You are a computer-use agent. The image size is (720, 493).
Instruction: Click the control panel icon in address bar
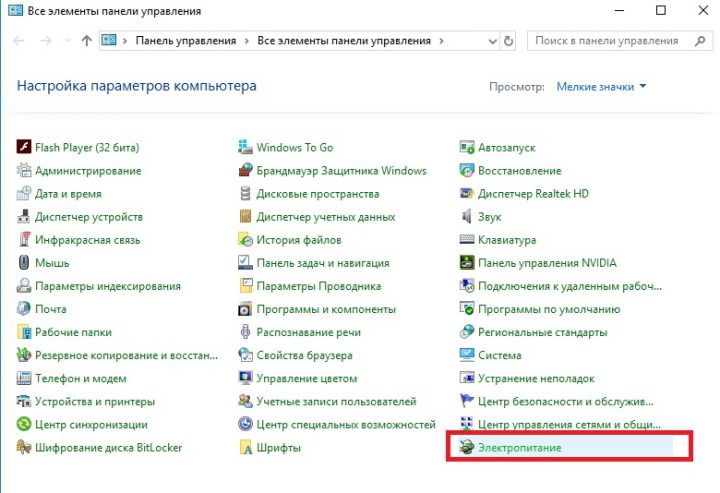coord(109,40)
